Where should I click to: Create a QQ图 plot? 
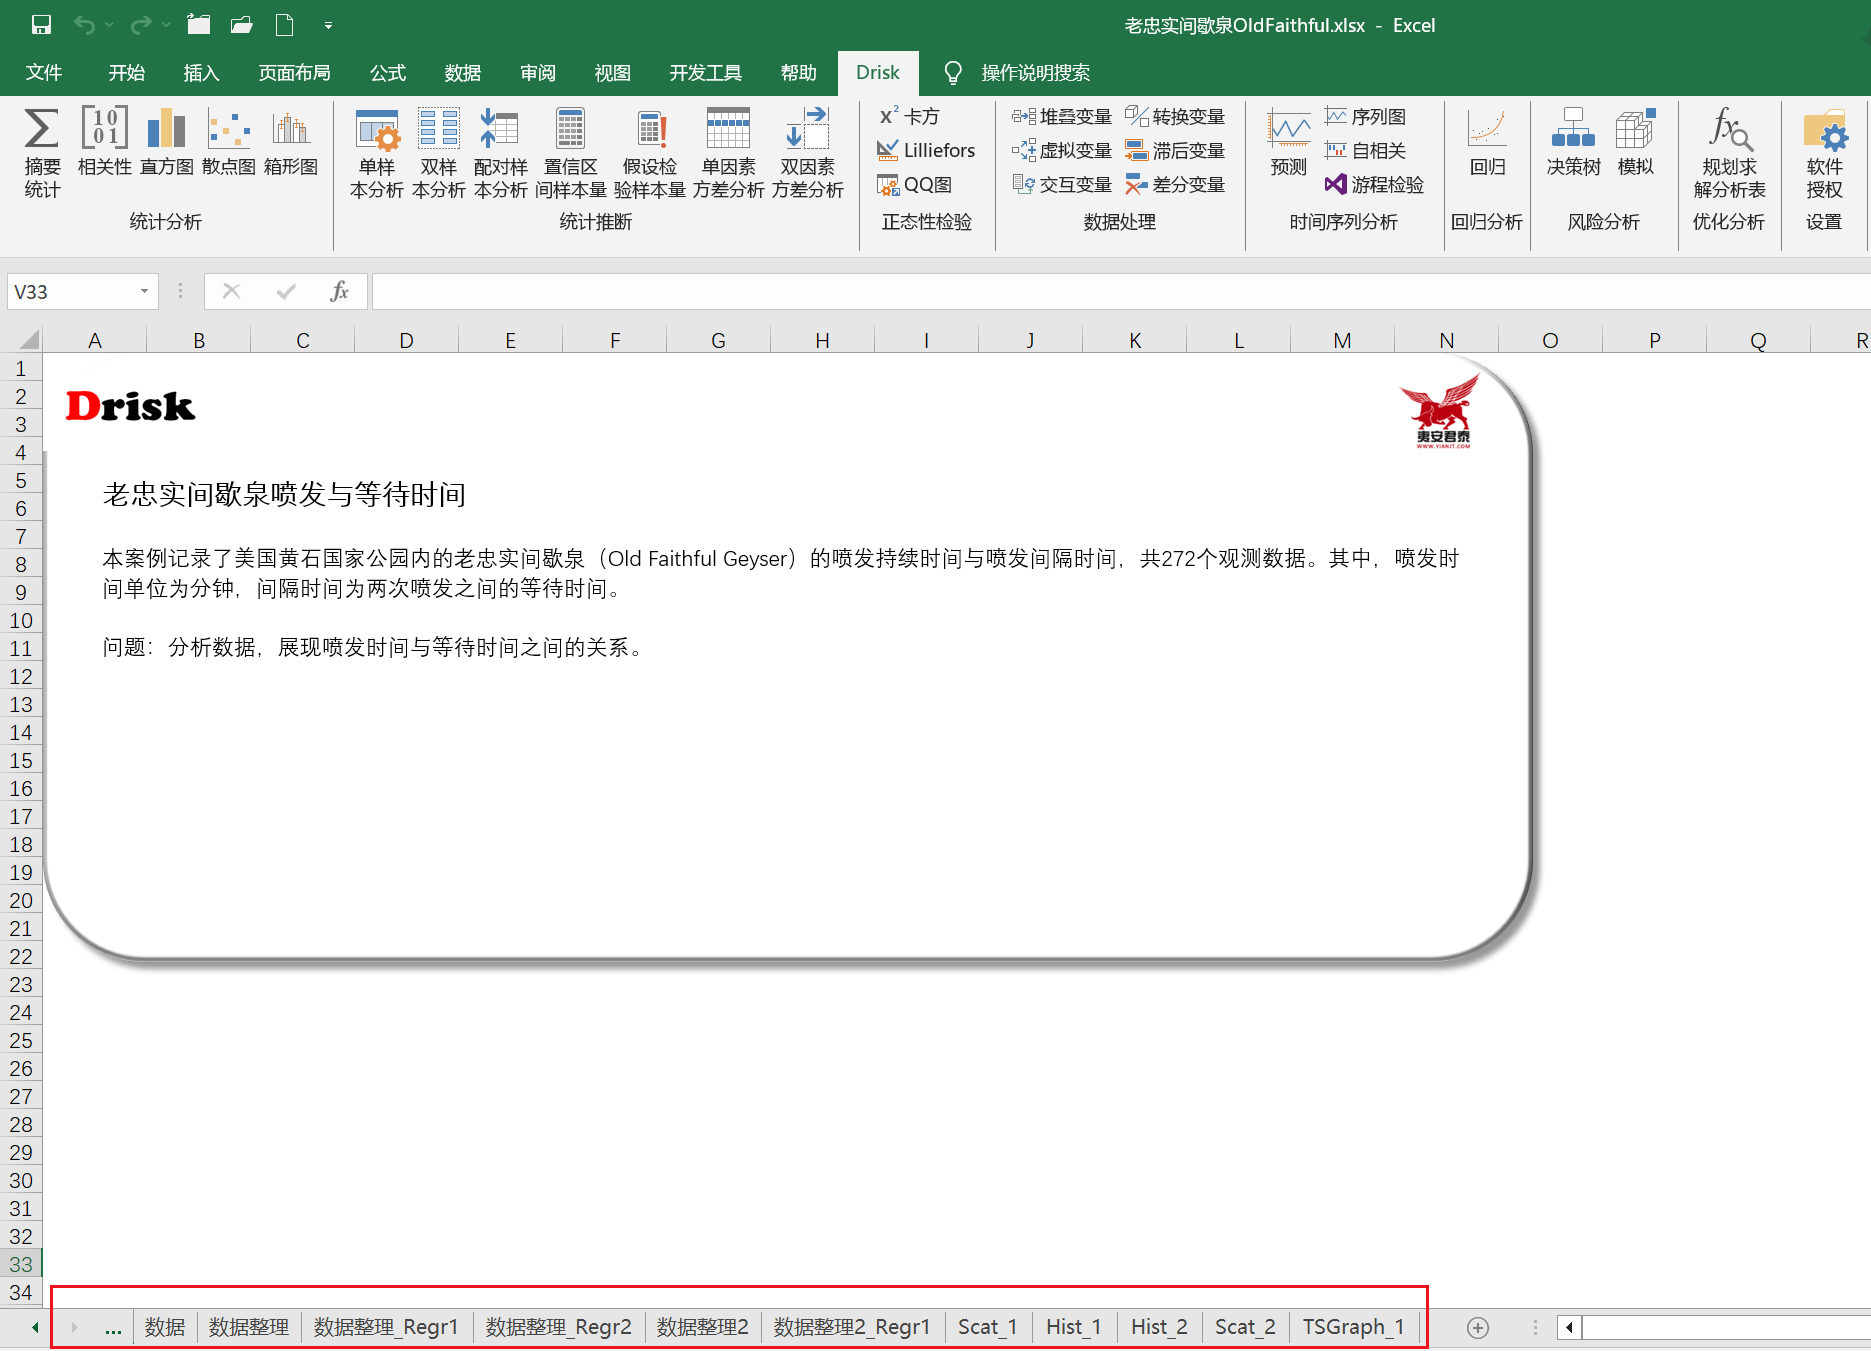(x=914, y=185)
